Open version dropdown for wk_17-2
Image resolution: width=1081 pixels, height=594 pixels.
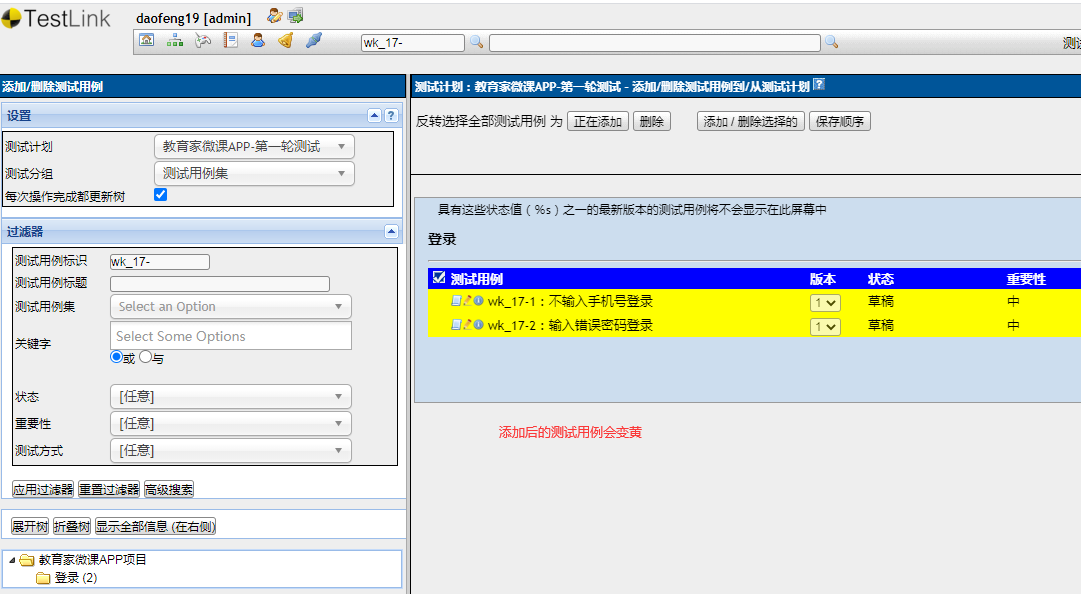825,327
